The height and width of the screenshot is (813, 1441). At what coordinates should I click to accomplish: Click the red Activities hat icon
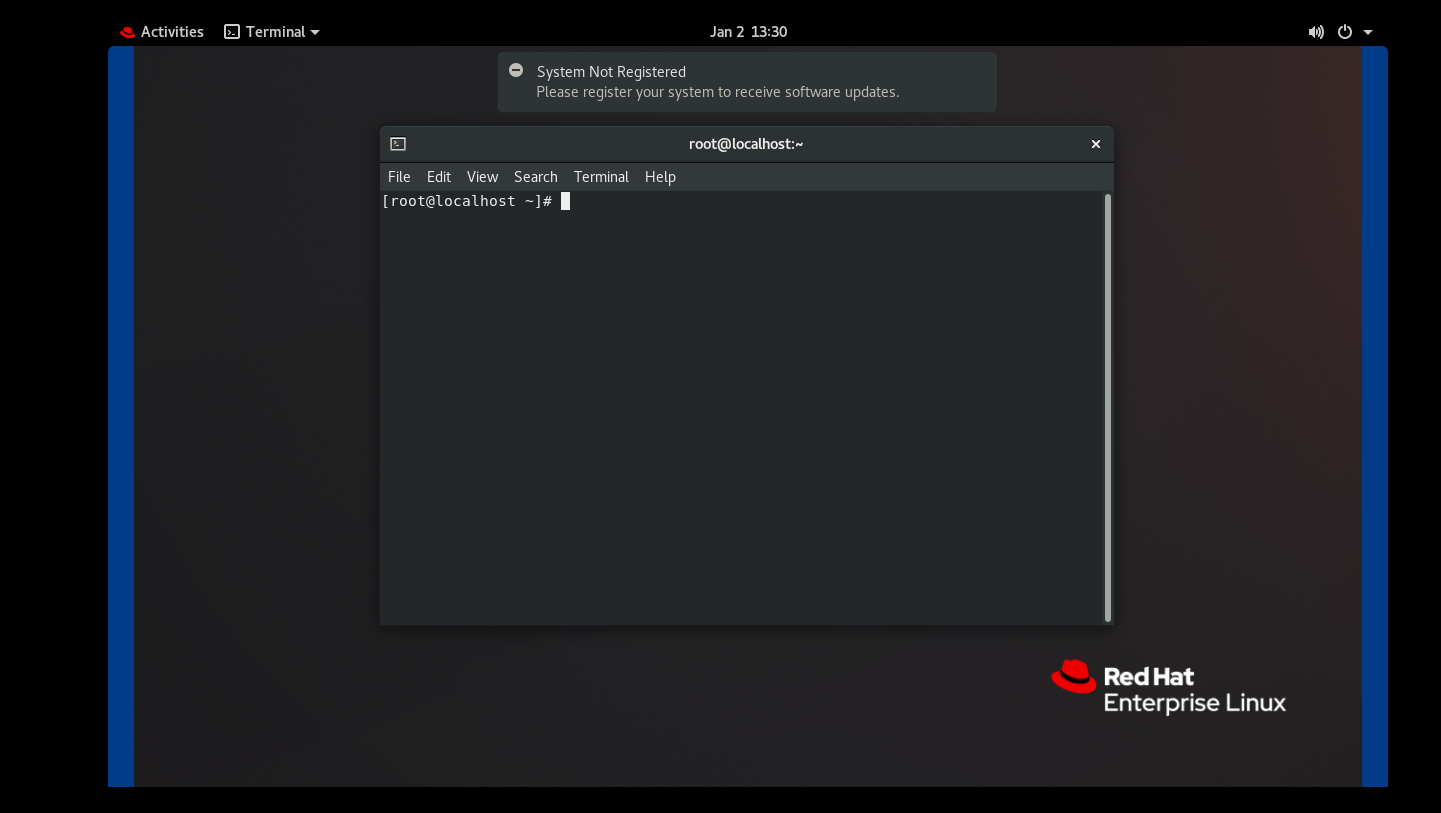click(x=127, y=31)
